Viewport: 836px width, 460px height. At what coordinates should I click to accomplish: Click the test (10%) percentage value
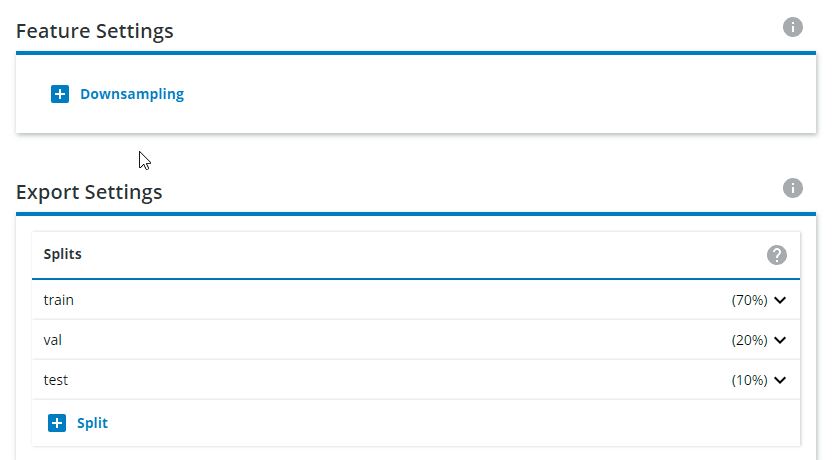(x=749, y=380)
